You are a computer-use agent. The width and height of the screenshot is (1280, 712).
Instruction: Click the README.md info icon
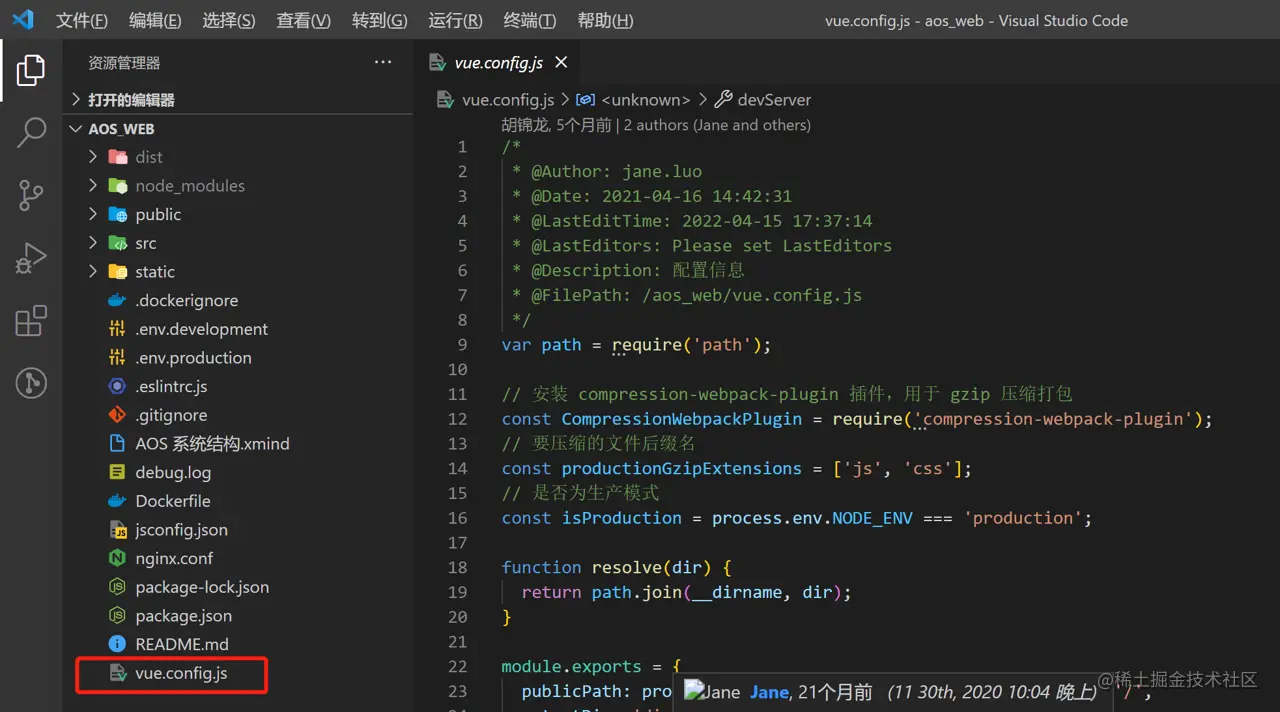[118, 644]
